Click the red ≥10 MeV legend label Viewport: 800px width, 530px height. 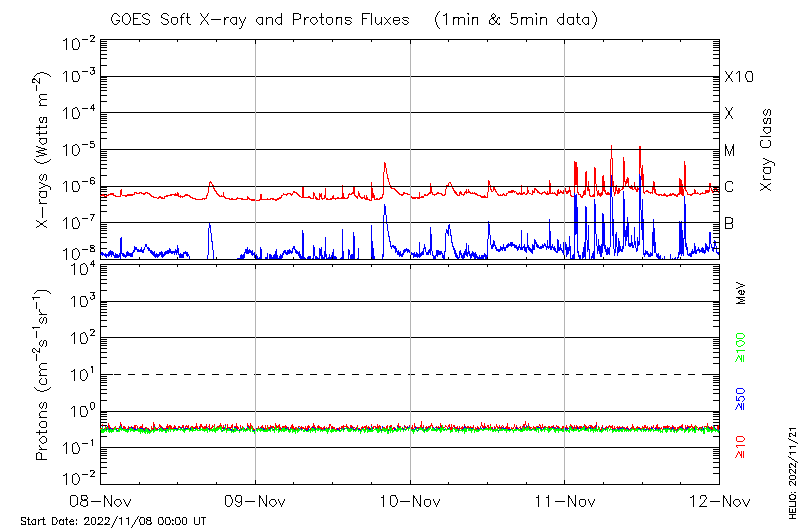pos(741,447)
